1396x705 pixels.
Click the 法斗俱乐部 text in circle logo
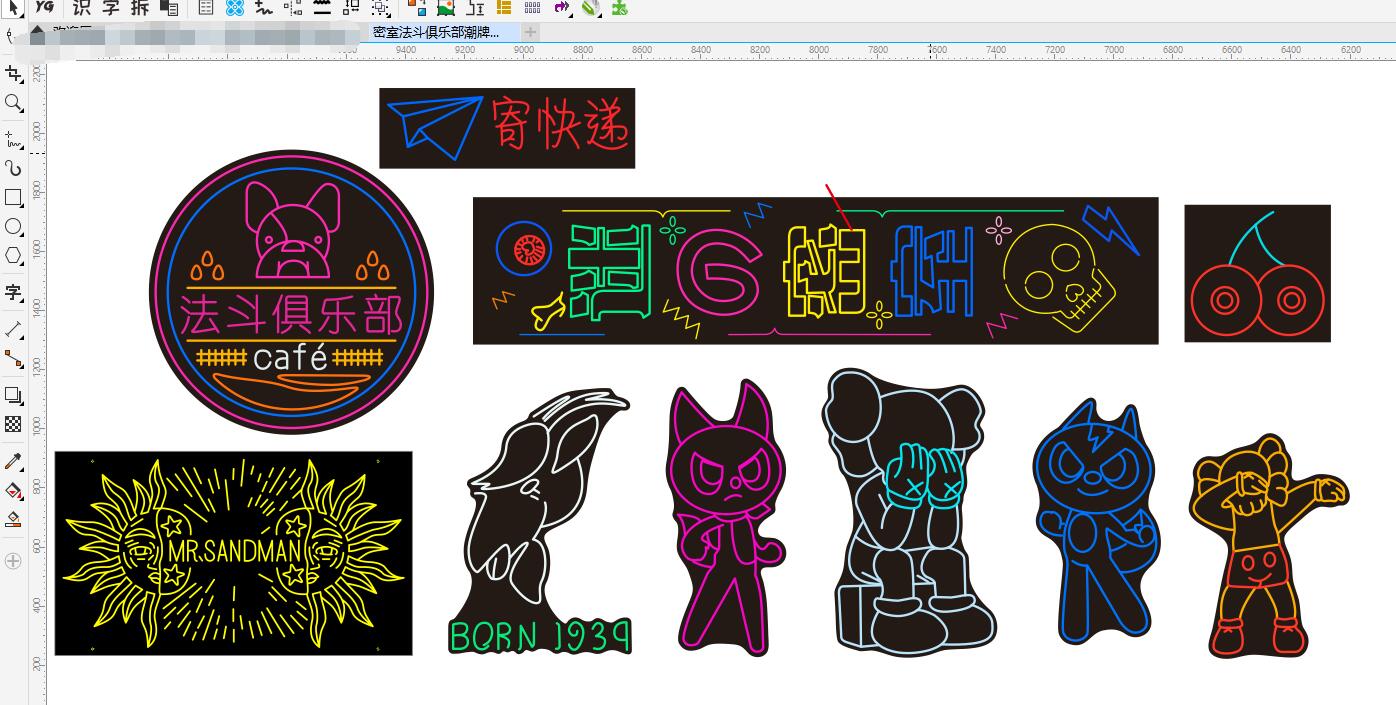coord(292,316)
